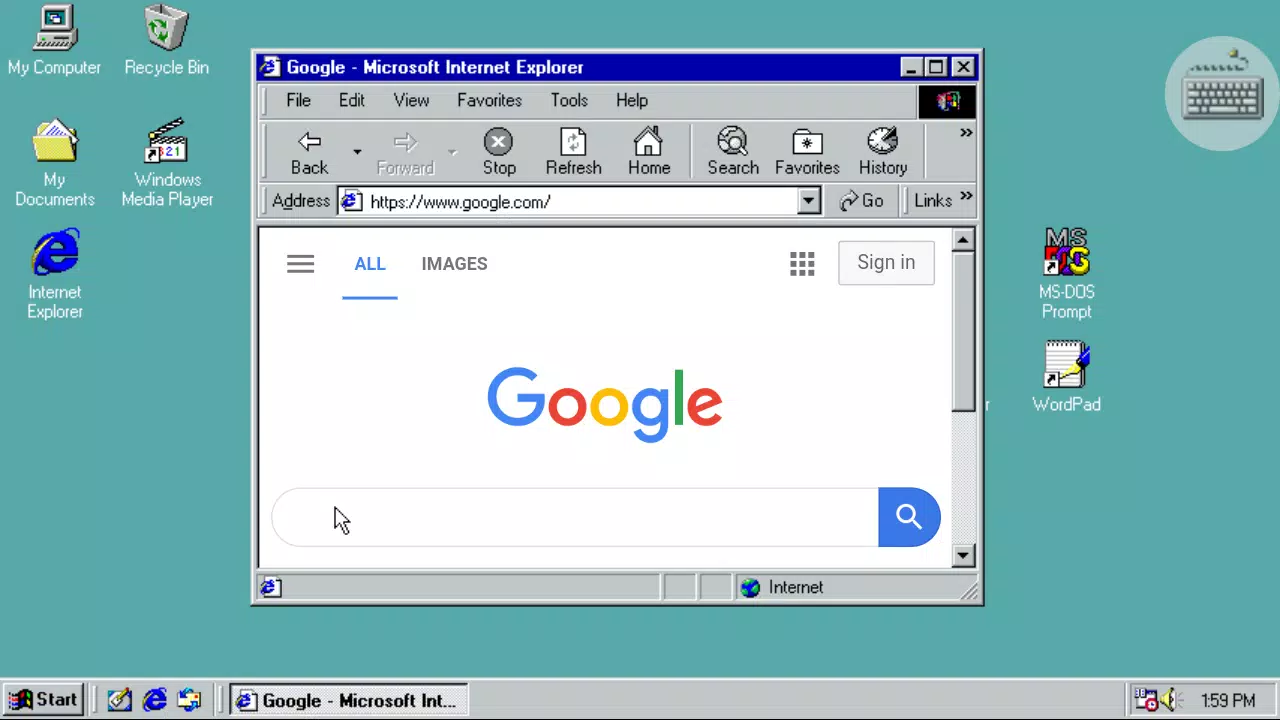
Task: Open the Favorites menu
Action: 489,100
